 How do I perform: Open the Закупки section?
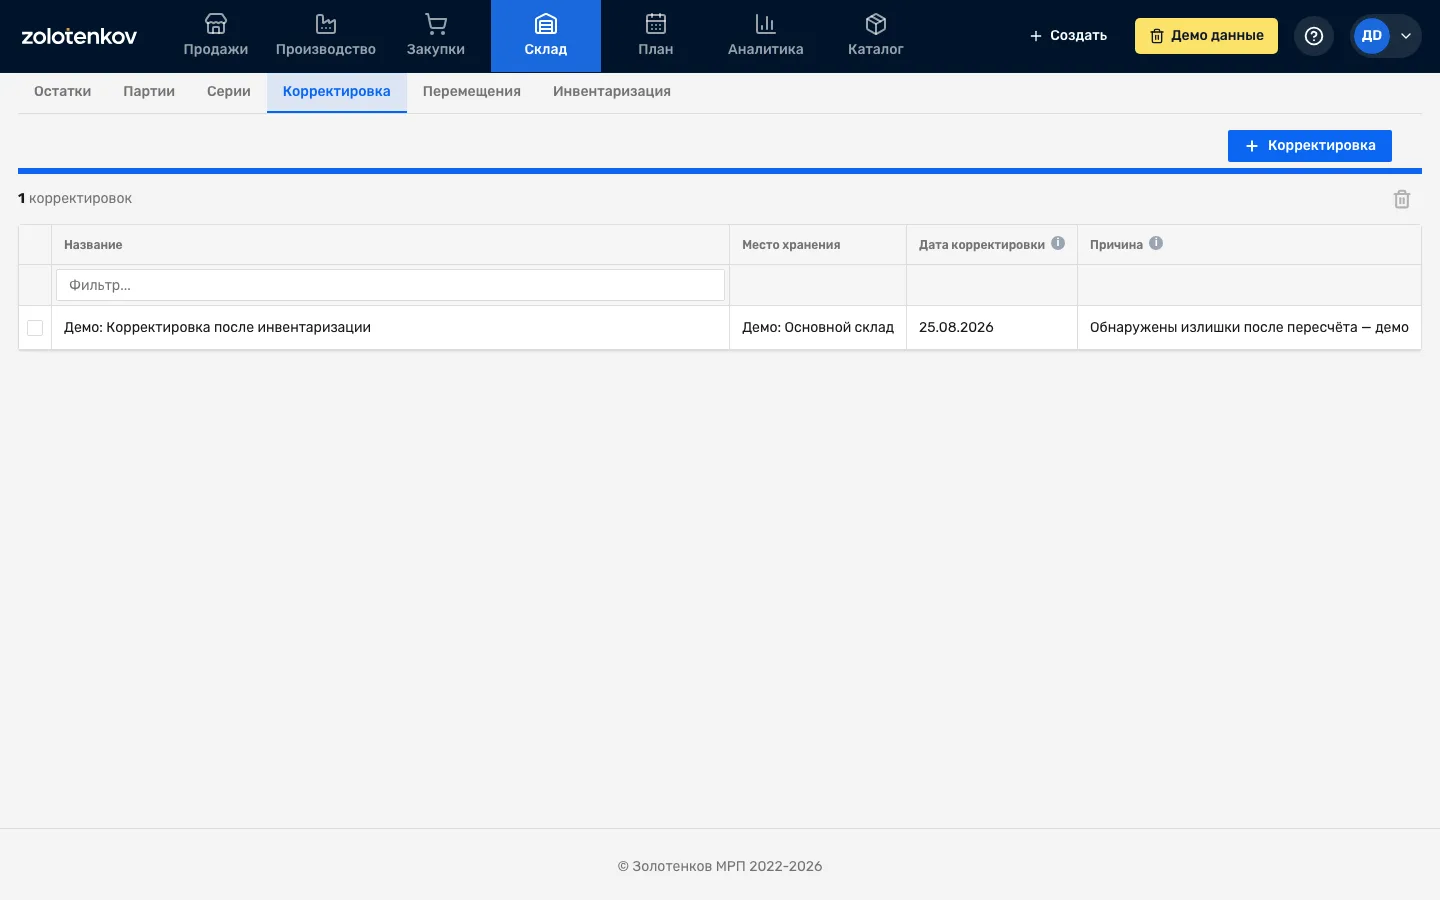436,36
